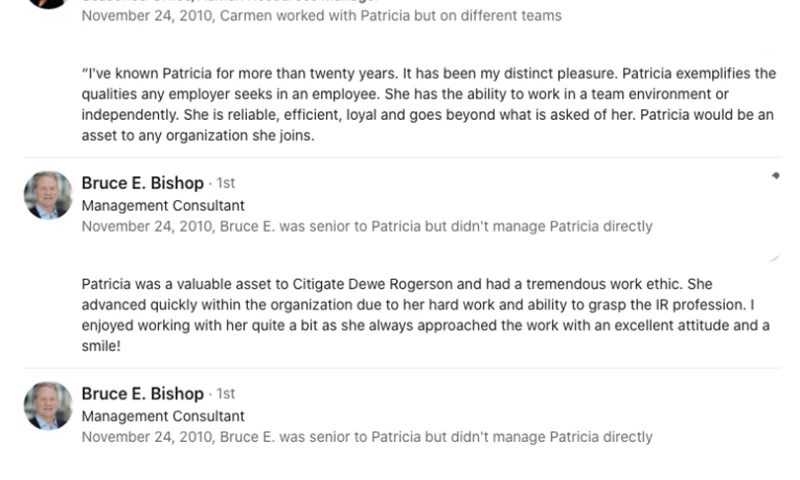Open Carmen's partially visible profile photo
800x480 pixels.
(48, 3)
